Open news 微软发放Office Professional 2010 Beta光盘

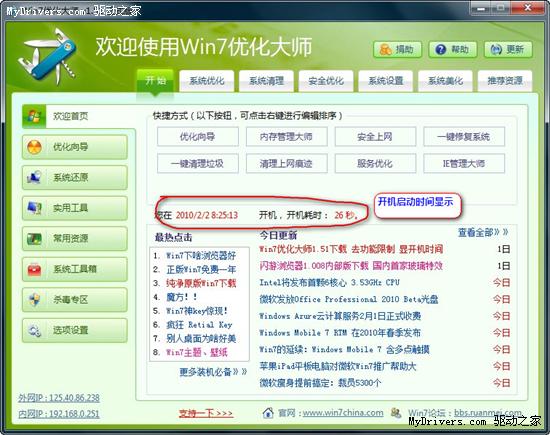pyautogui.click(x=349, y=299)
